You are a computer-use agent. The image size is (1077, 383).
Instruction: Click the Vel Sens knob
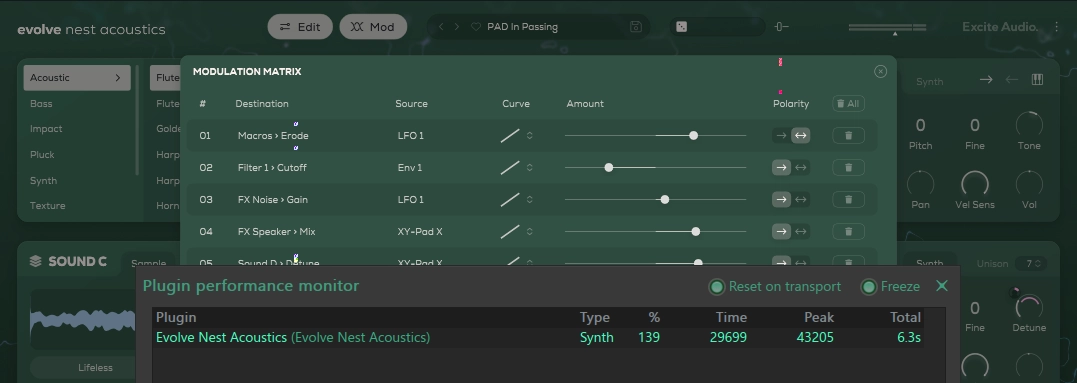coord(975,183)
